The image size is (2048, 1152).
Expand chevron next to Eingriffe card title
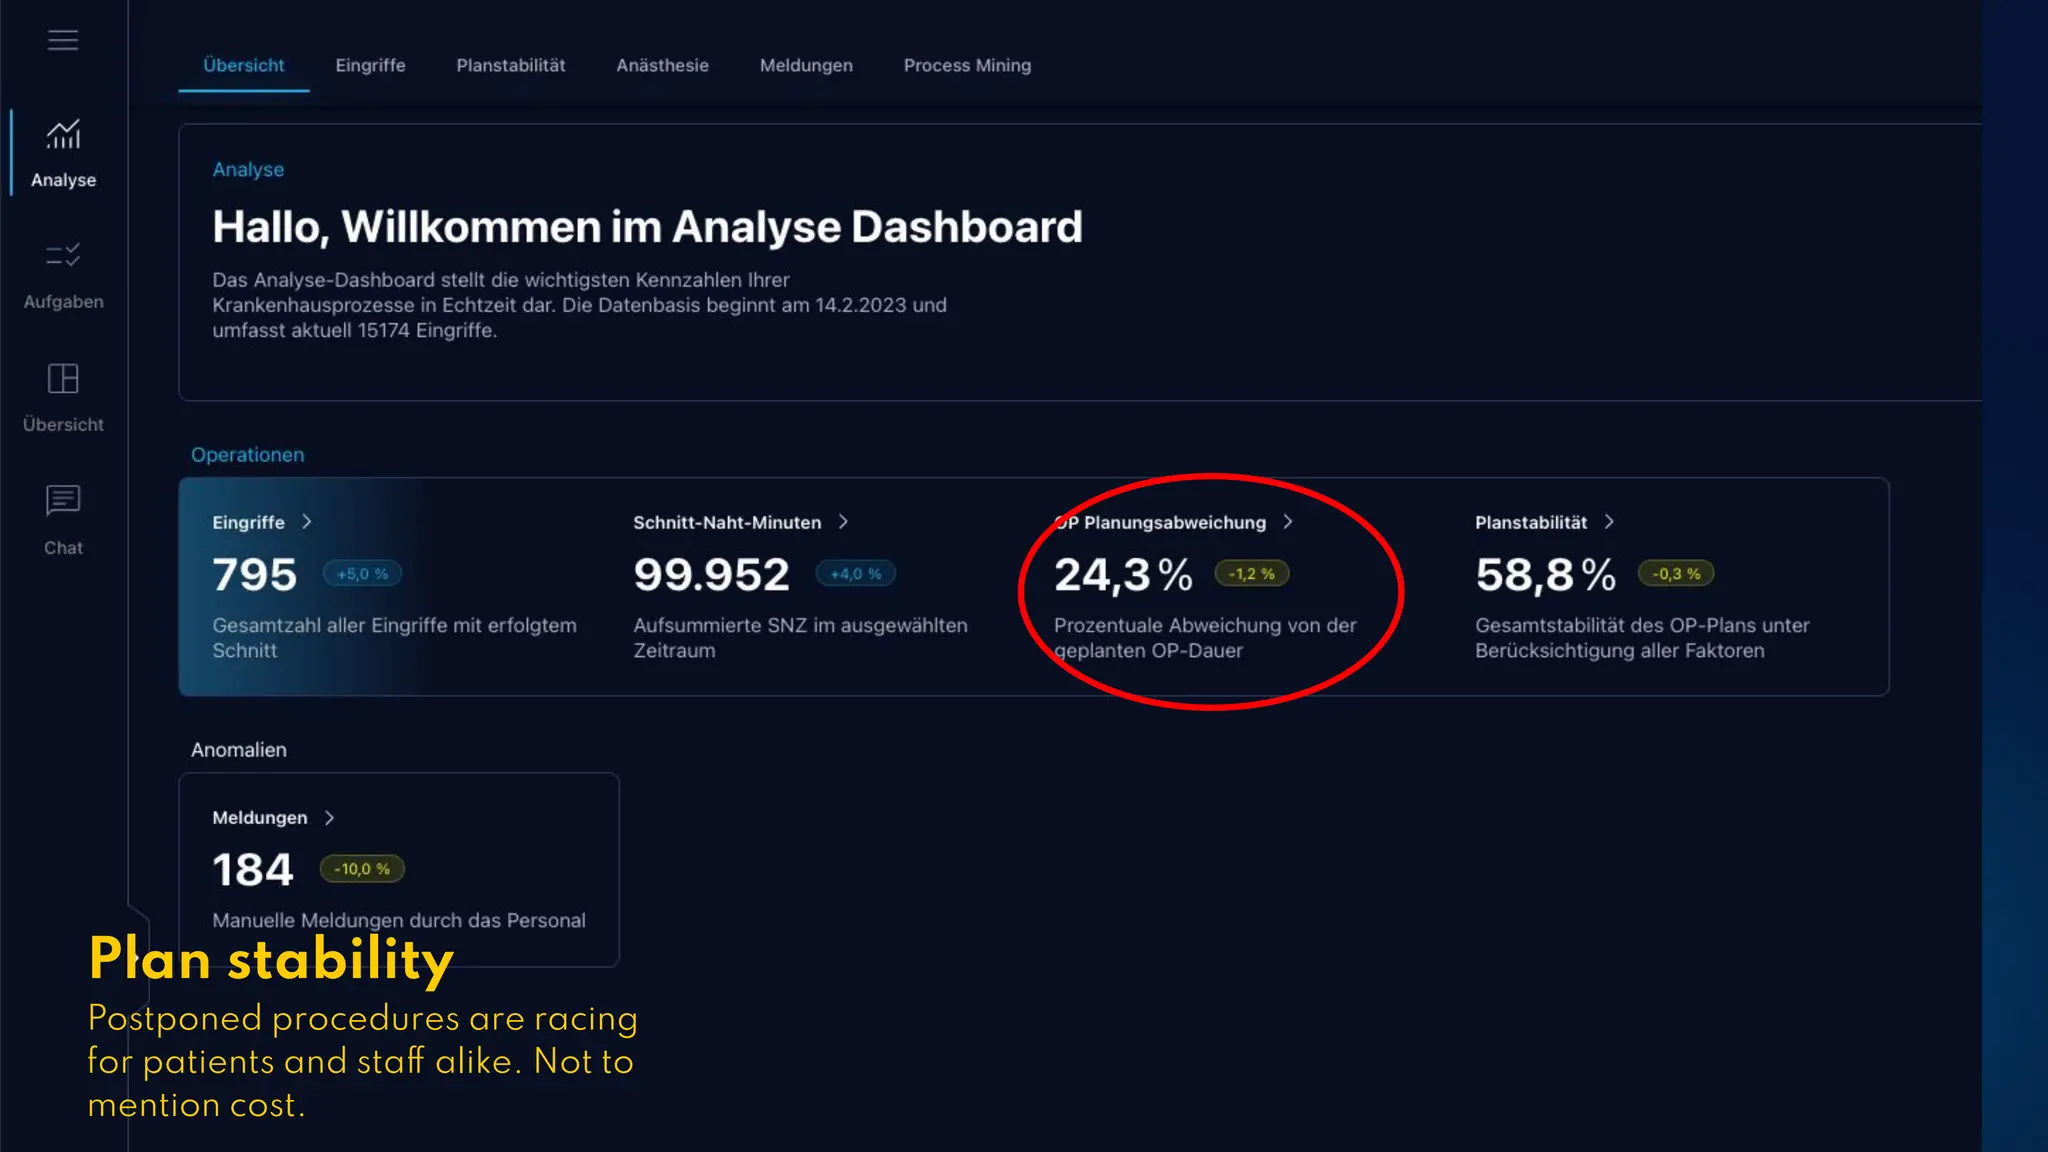[x=307, y=522]
